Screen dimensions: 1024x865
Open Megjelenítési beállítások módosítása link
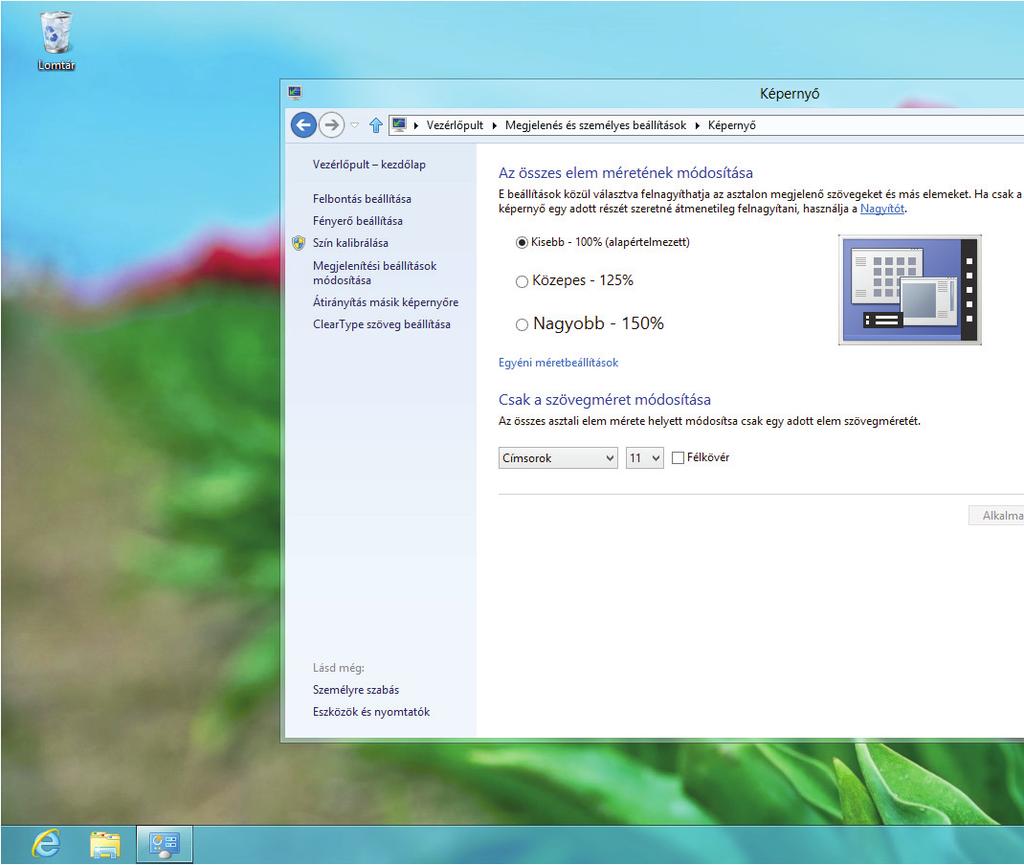click(374, 273)
